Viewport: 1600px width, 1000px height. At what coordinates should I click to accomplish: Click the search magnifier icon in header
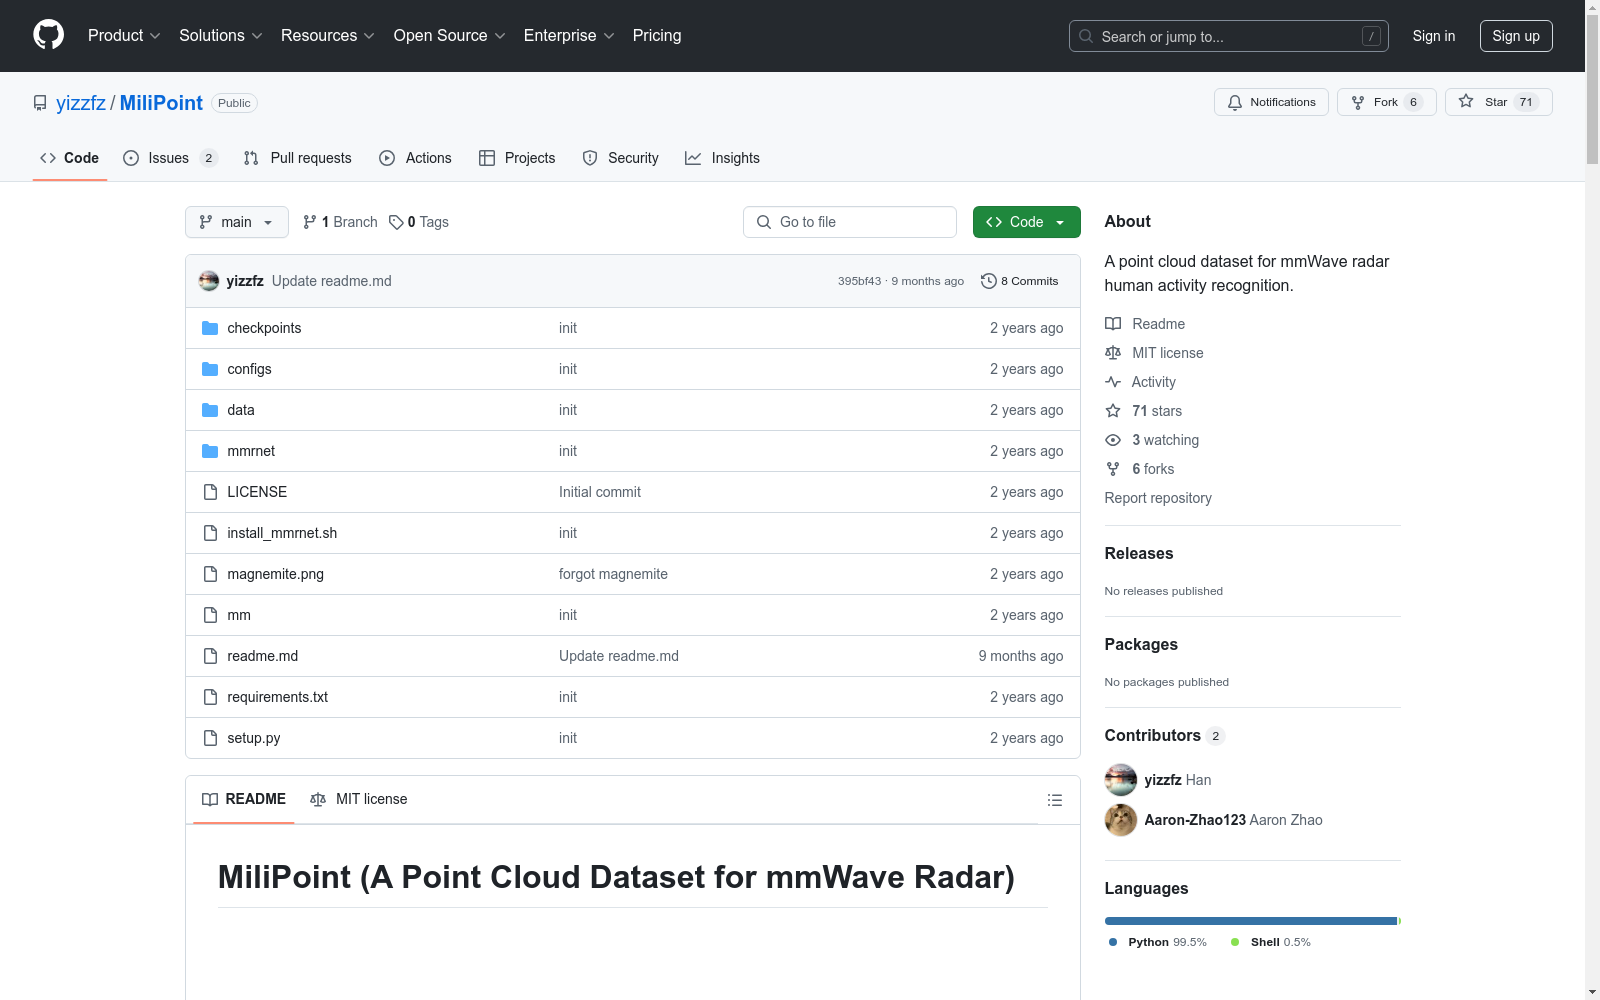point(1086,36)
